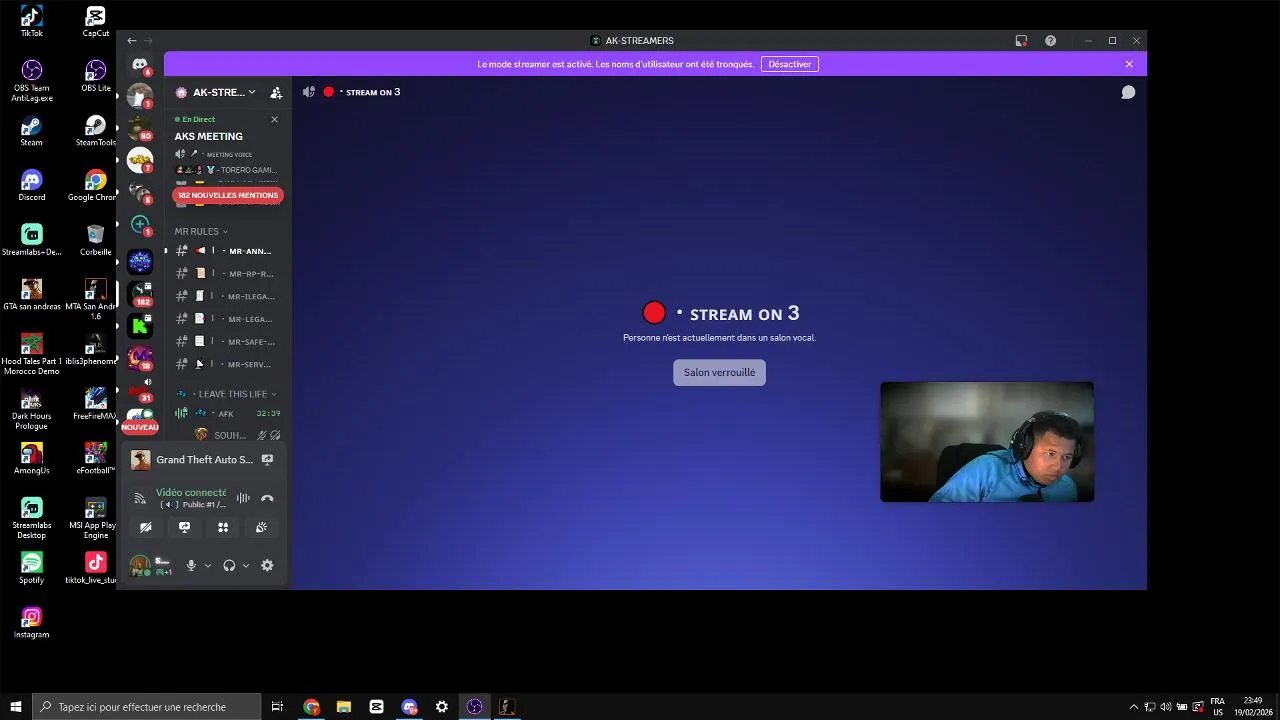This screenshot has width=1280, height=720.
Task: Open the activities launcher icon
Action: pyautogui.click(x=223, y=527)
